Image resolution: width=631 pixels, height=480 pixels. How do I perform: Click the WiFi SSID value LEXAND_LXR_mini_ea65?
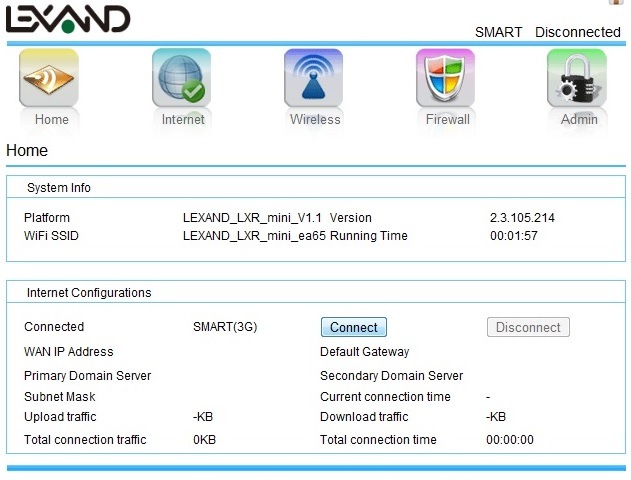click(254, 236)
